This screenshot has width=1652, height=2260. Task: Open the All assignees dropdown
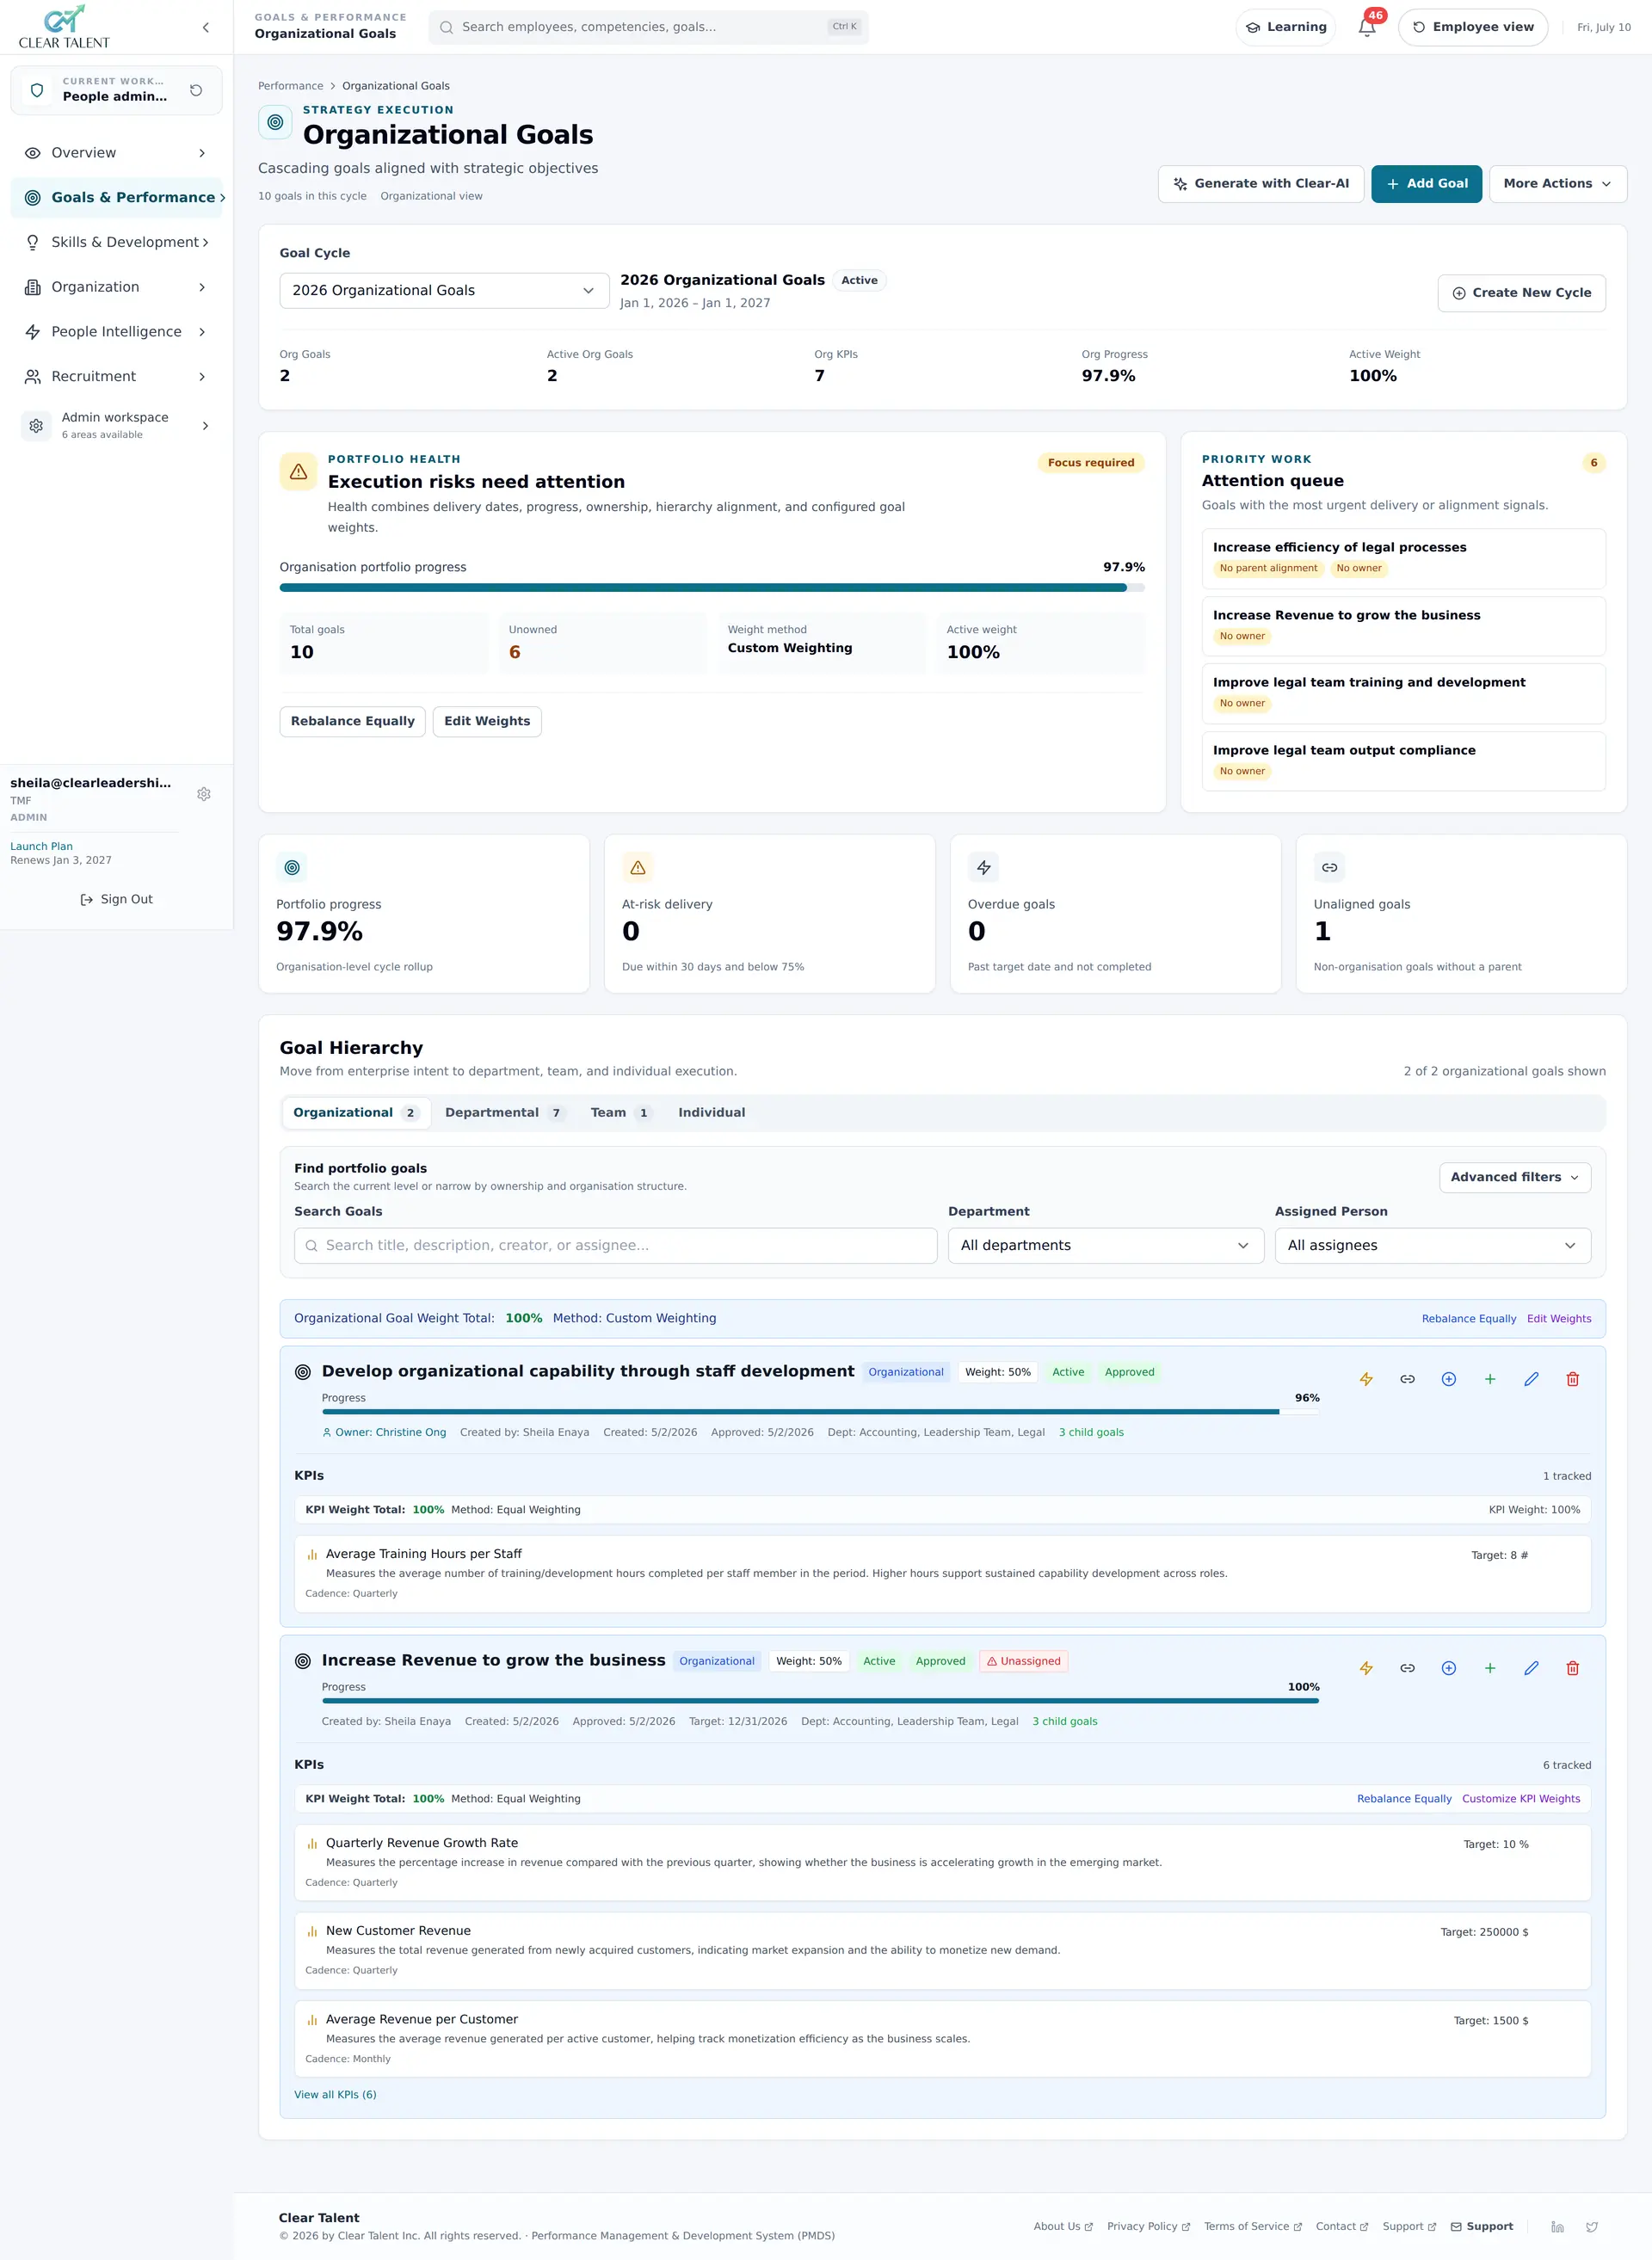[x=1432, y=1245]
